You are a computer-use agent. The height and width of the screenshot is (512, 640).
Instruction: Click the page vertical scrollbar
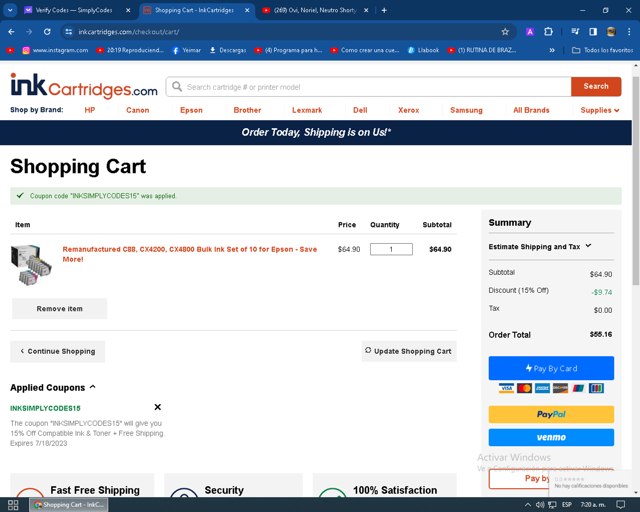(636, 180)
